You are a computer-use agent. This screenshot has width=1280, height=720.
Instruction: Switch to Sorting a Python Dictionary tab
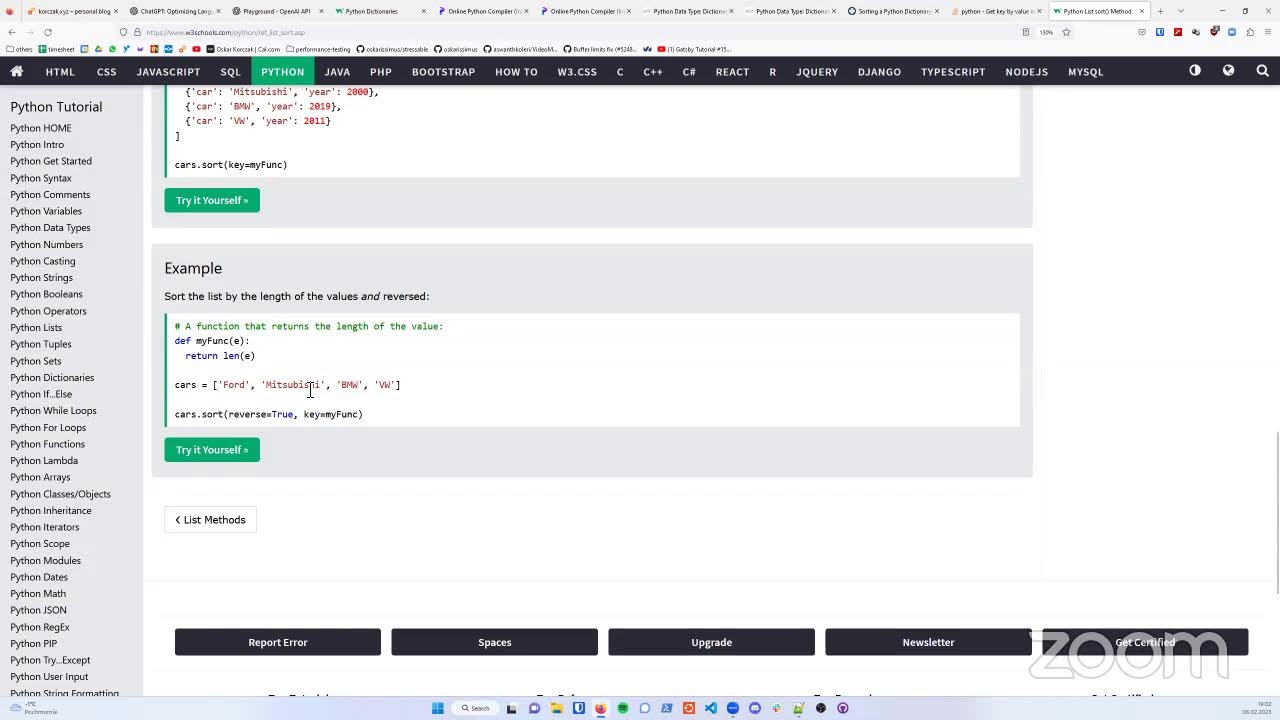tap(895, 11)
